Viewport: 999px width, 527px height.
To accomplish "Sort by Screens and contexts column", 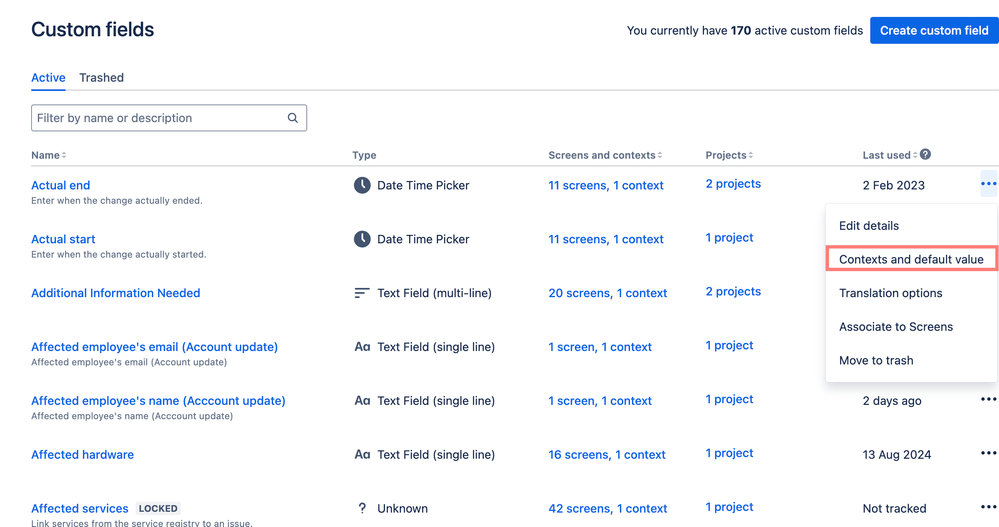I will [x=605, y=155].
